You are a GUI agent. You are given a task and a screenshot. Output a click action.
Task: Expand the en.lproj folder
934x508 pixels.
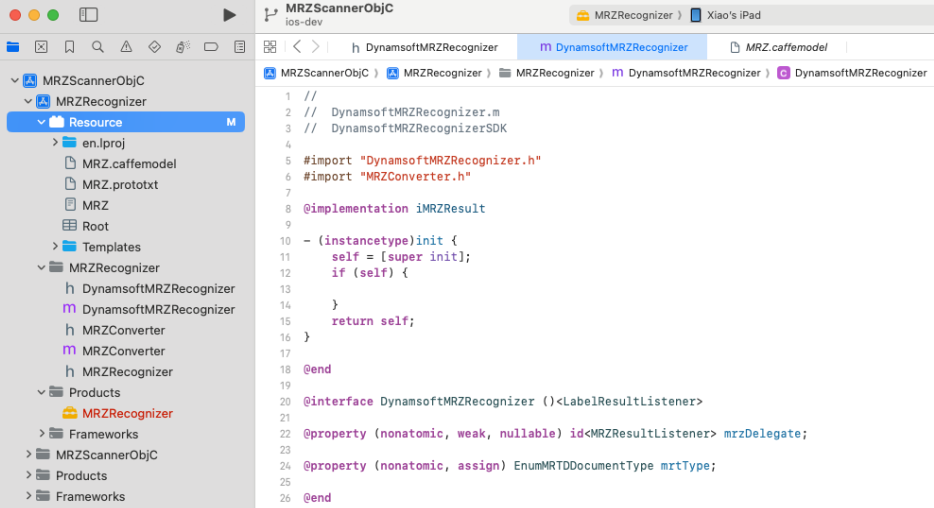pyautogui.click(x=55, y=143)
